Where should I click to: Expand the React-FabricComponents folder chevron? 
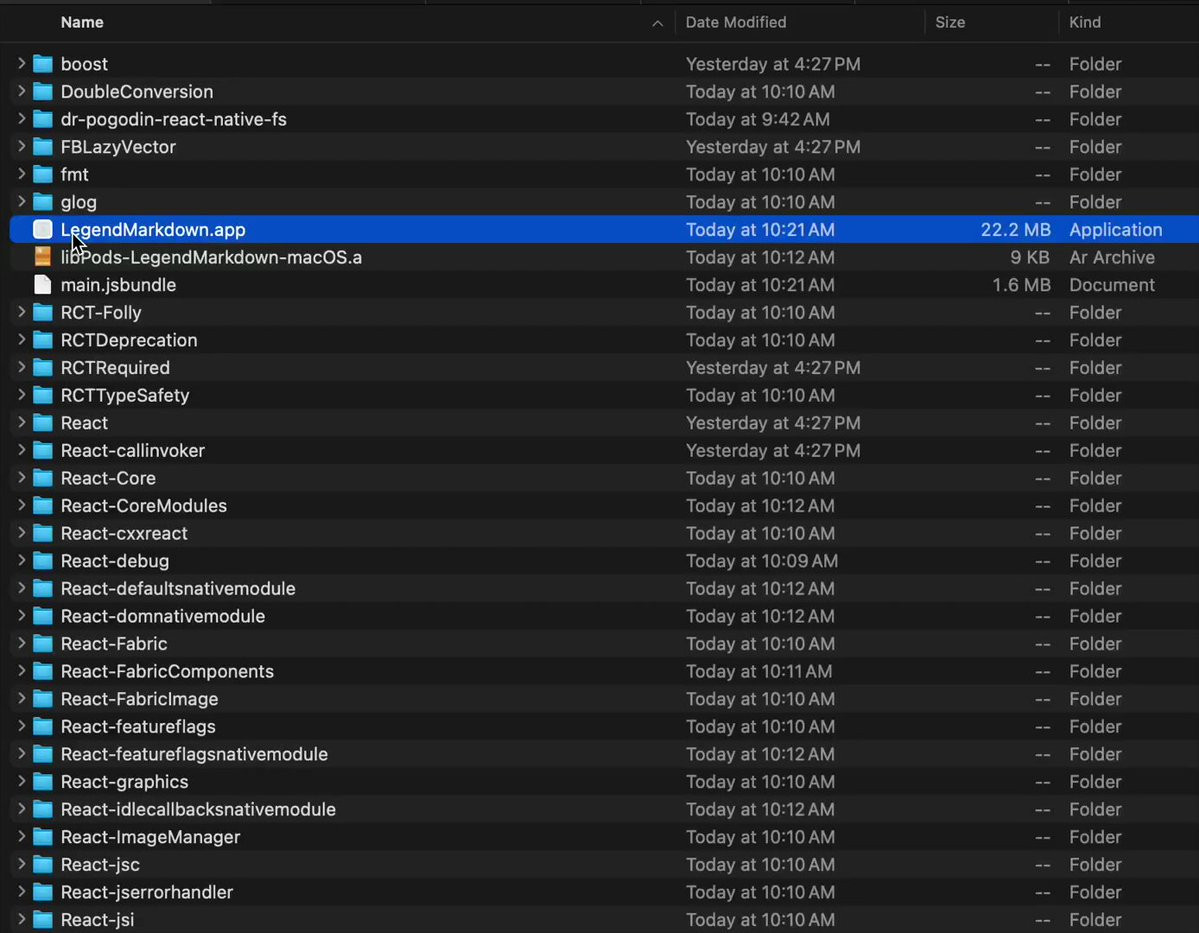click(21, 671)
